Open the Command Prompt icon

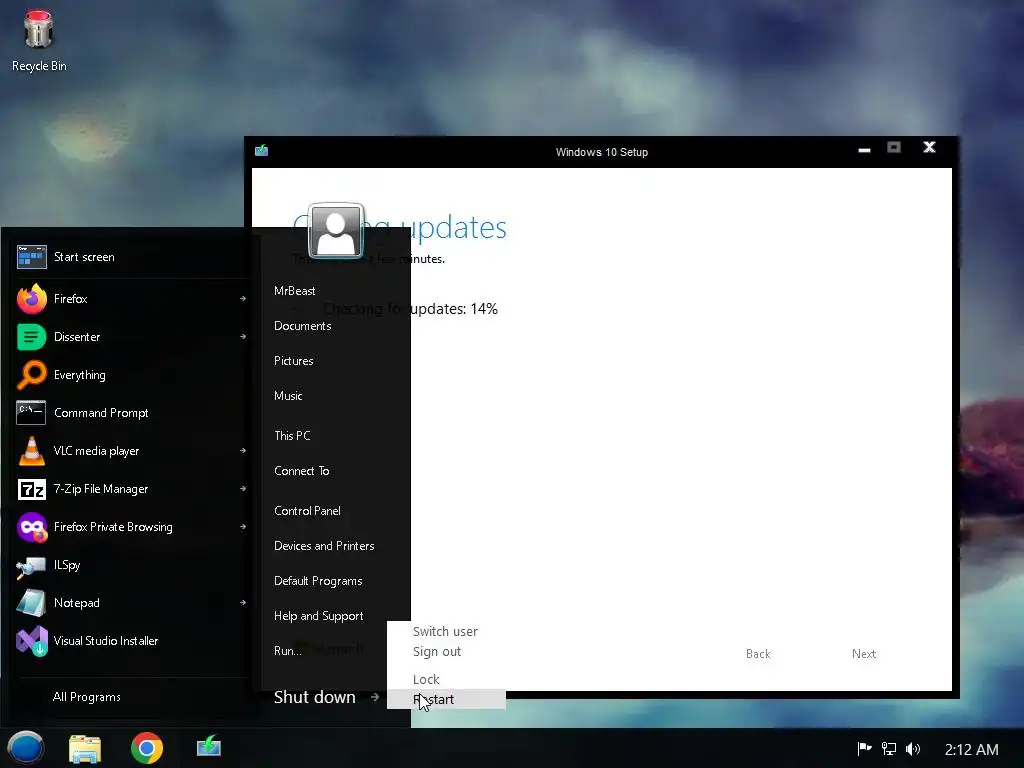31,413
